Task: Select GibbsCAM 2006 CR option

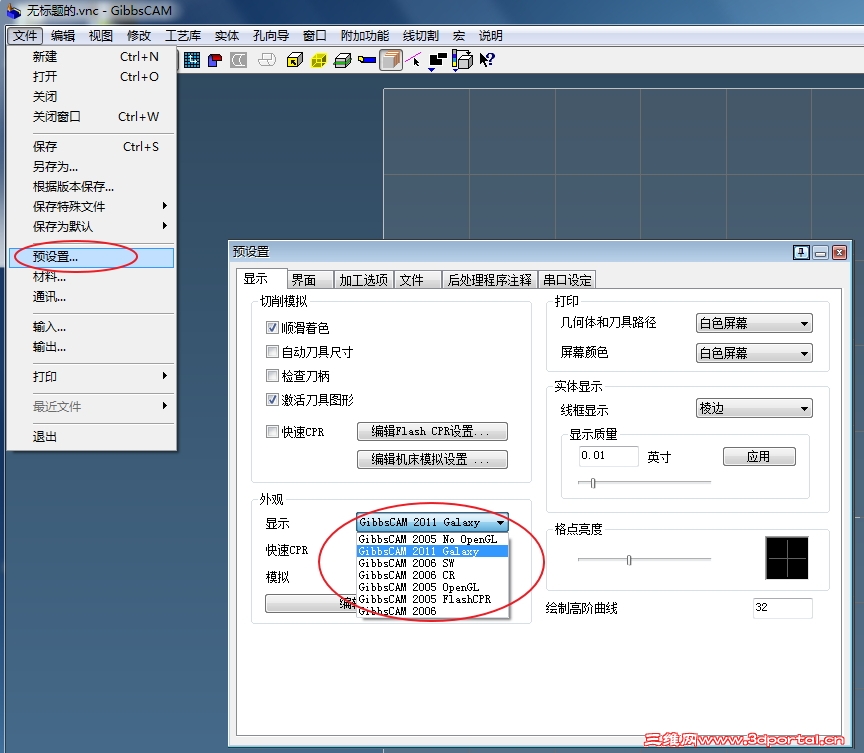Action: (x=432, y=575)
